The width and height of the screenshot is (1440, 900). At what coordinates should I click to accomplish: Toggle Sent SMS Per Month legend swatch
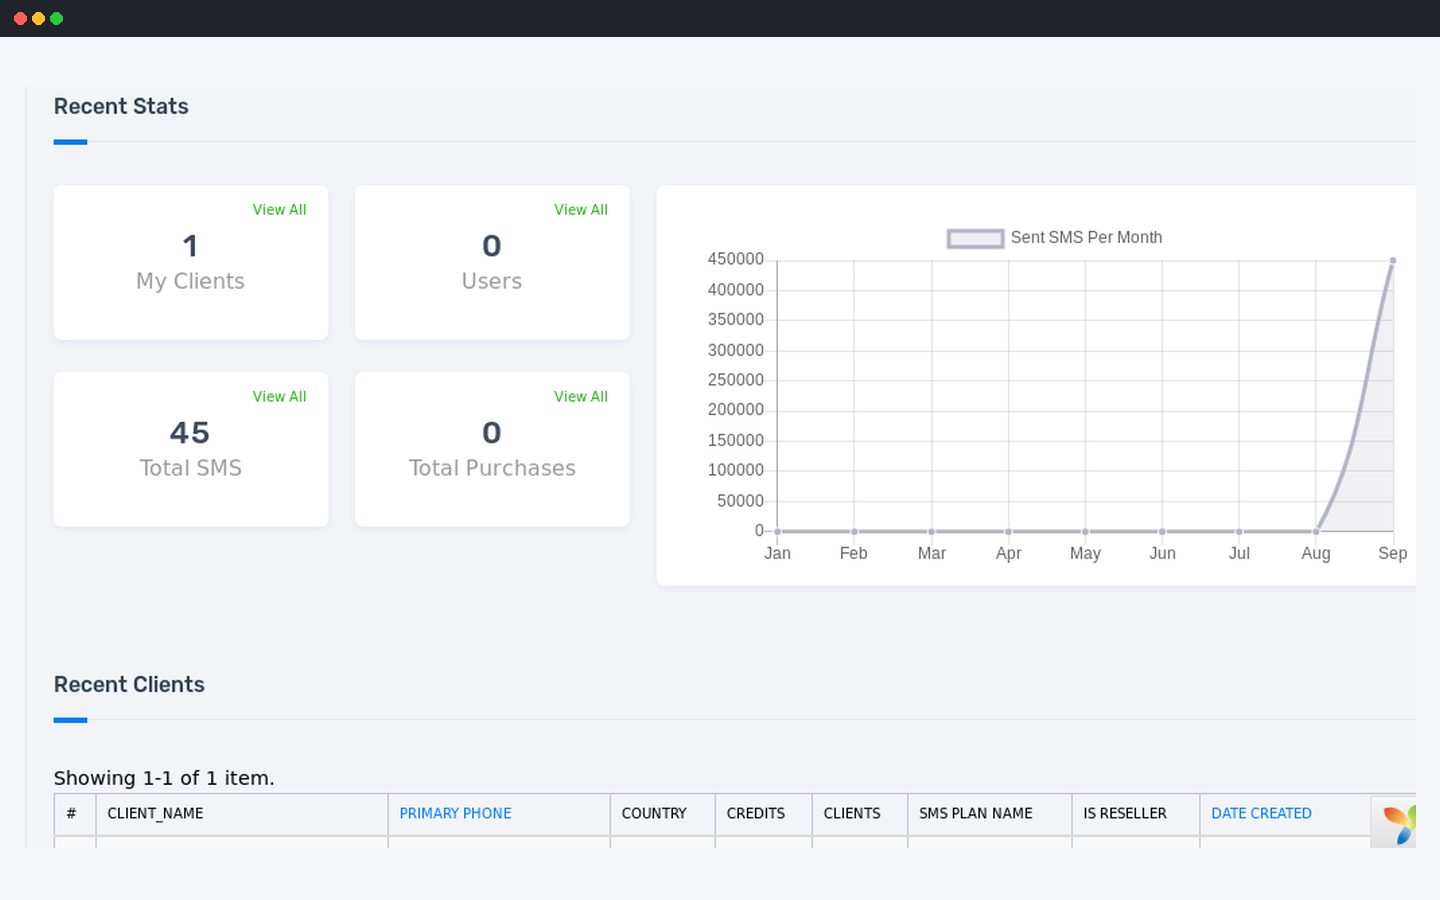[x=975, y=238]
